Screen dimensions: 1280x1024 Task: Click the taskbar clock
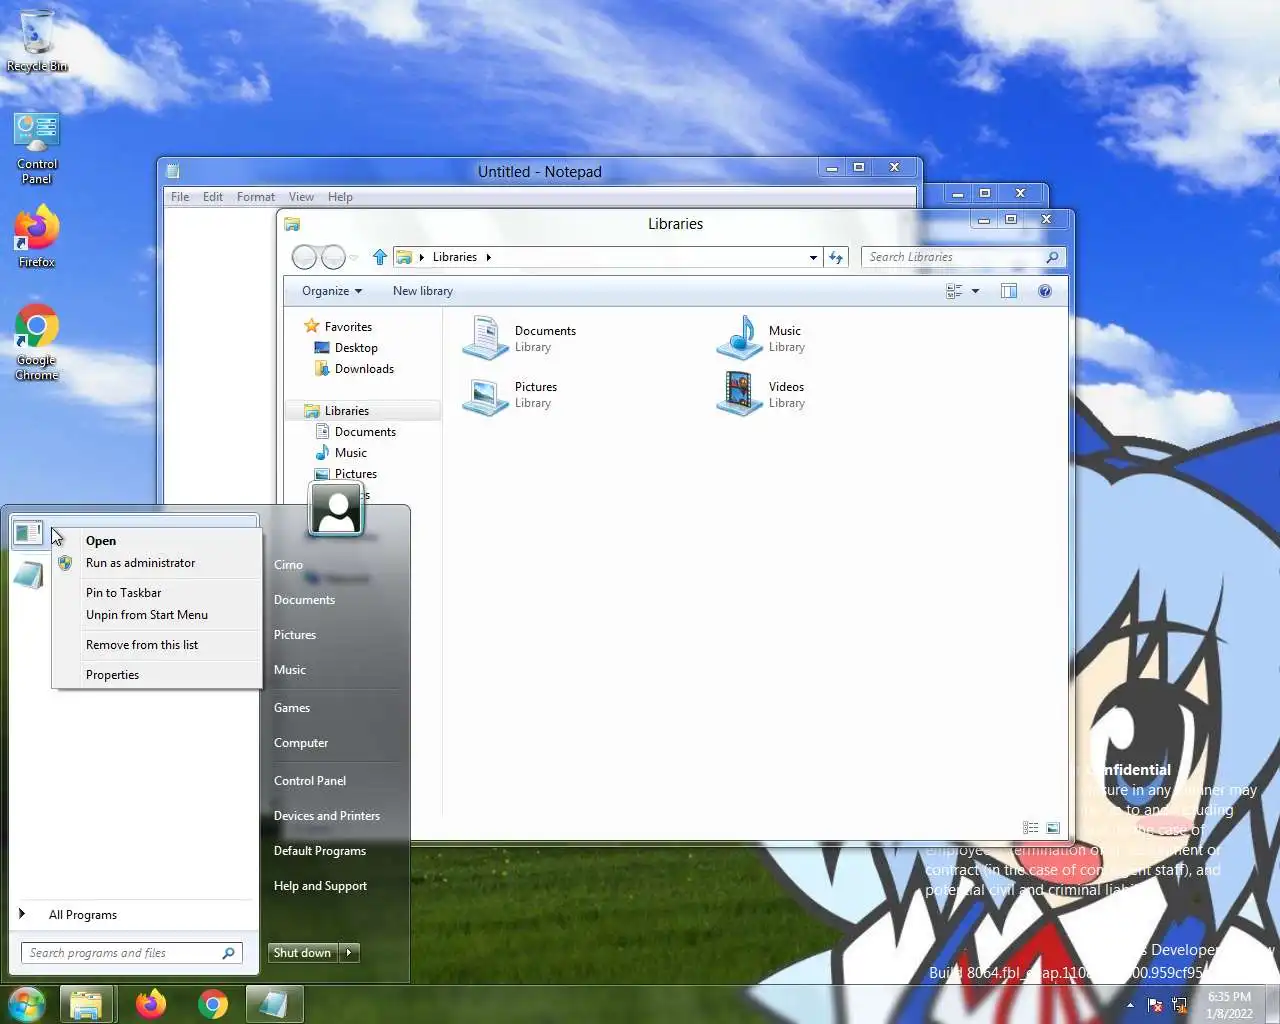[x=1229, y=1005]
